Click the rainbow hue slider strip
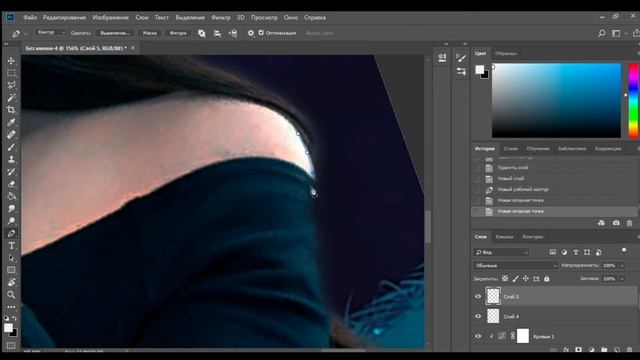The height and width of the screenshot is (360, 640). 633,100
